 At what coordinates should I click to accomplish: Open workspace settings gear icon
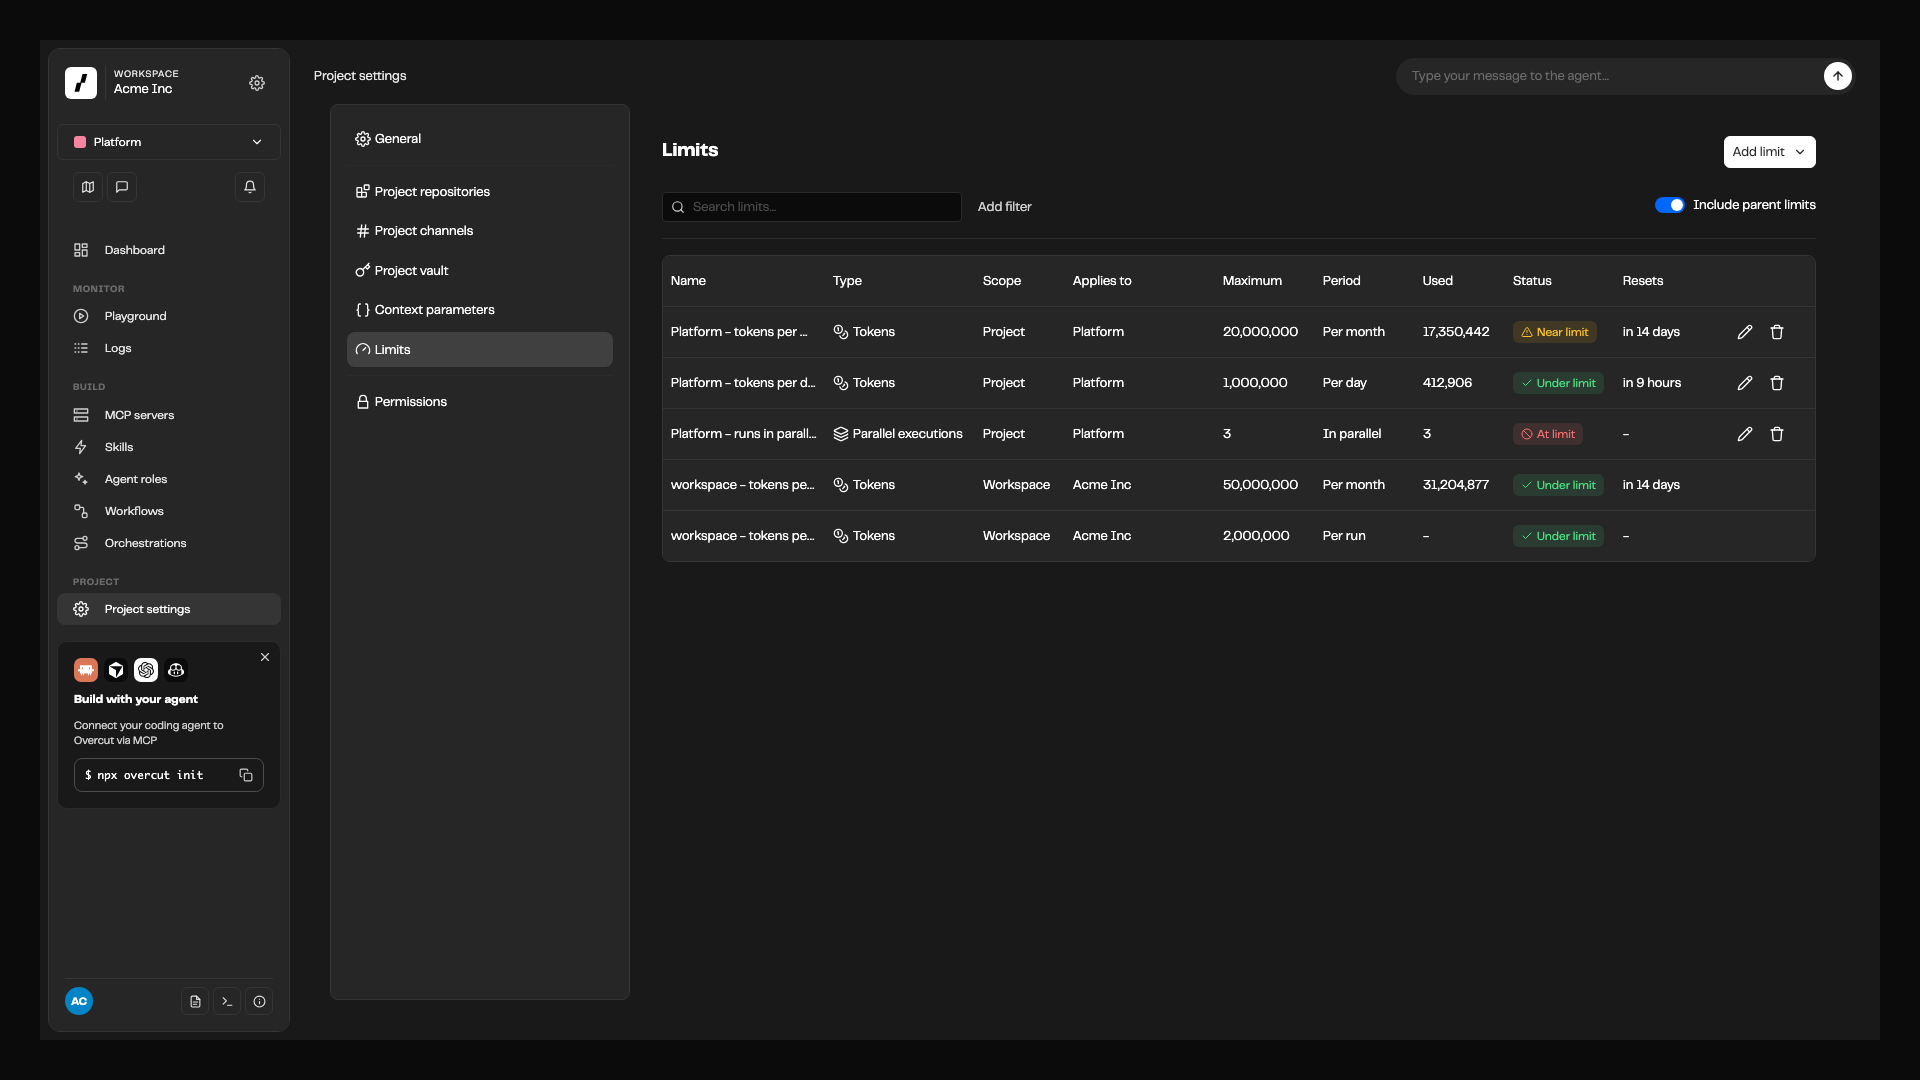pos(257,83)
